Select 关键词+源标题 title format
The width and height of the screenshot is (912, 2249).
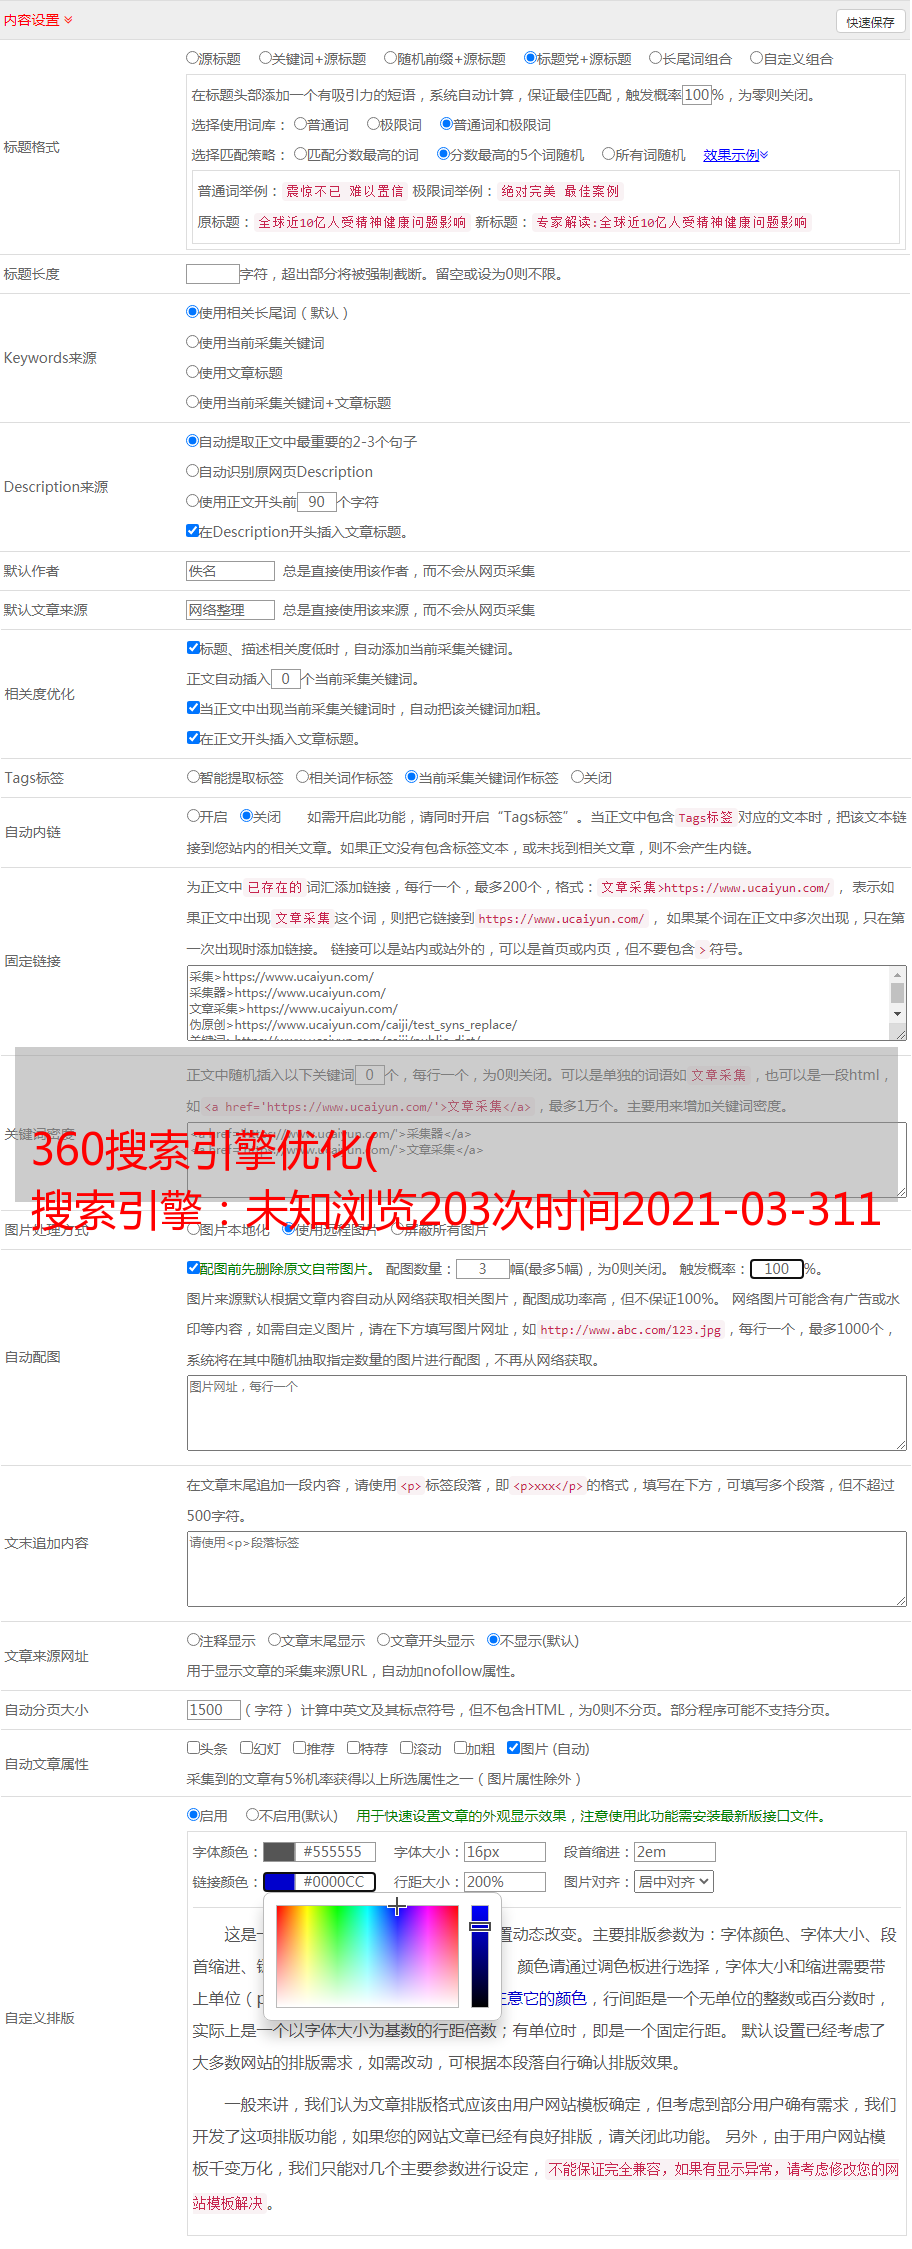(265, 58)
